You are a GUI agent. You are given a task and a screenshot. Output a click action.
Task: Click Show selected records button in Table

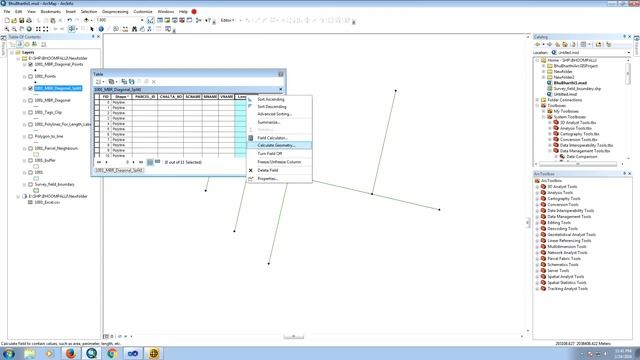[158, 162]
